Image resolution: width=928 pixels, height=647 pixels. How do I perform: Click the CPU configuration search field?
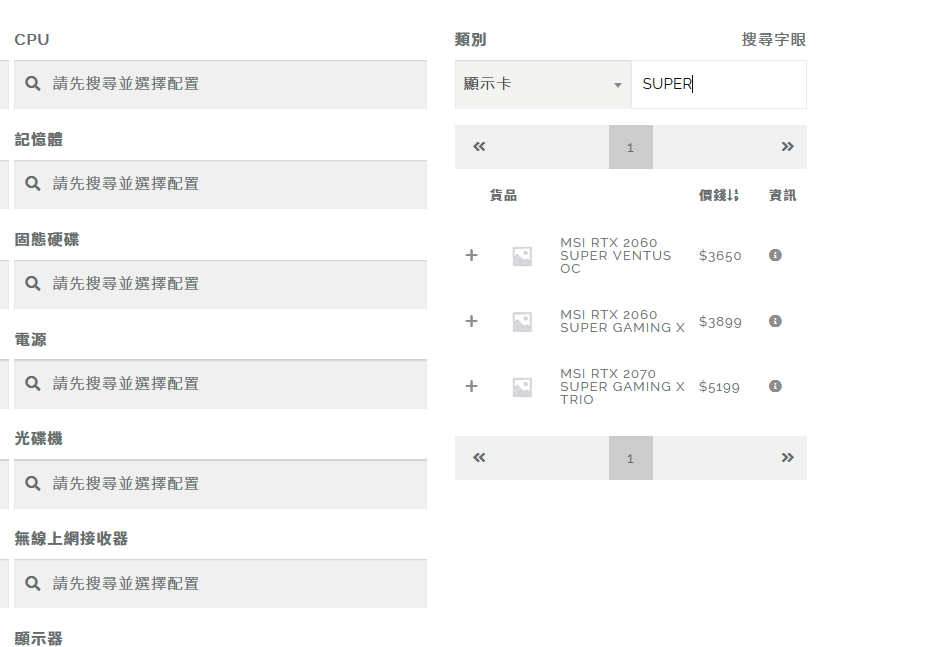(220, 84)
